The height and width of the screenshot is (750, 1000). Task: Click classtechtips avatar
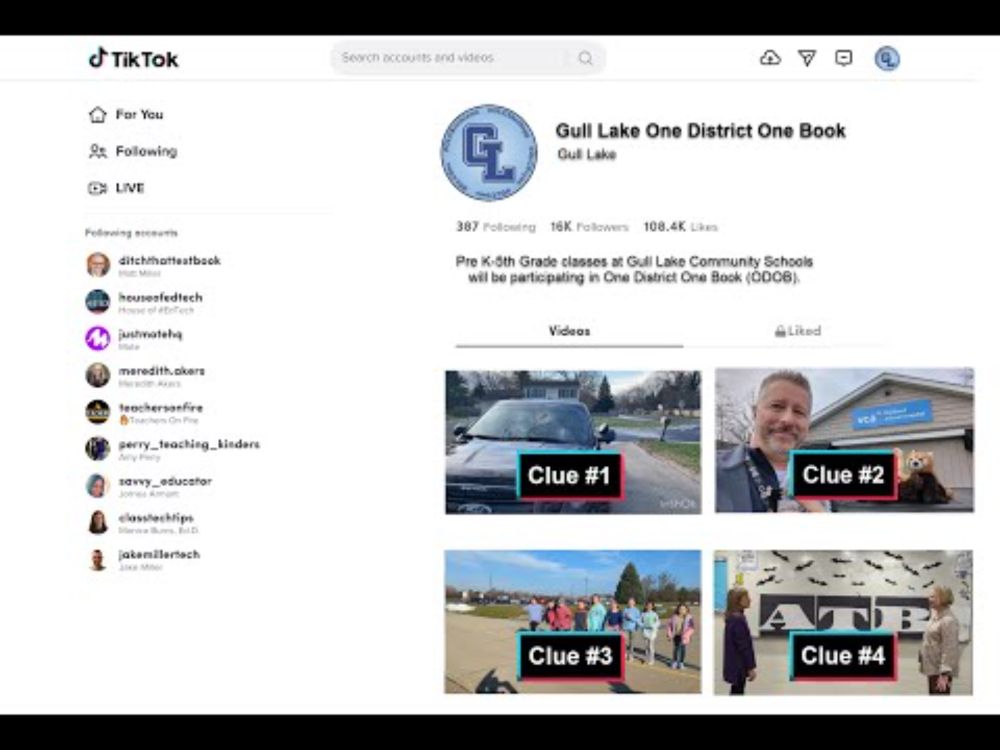(98, 522)
